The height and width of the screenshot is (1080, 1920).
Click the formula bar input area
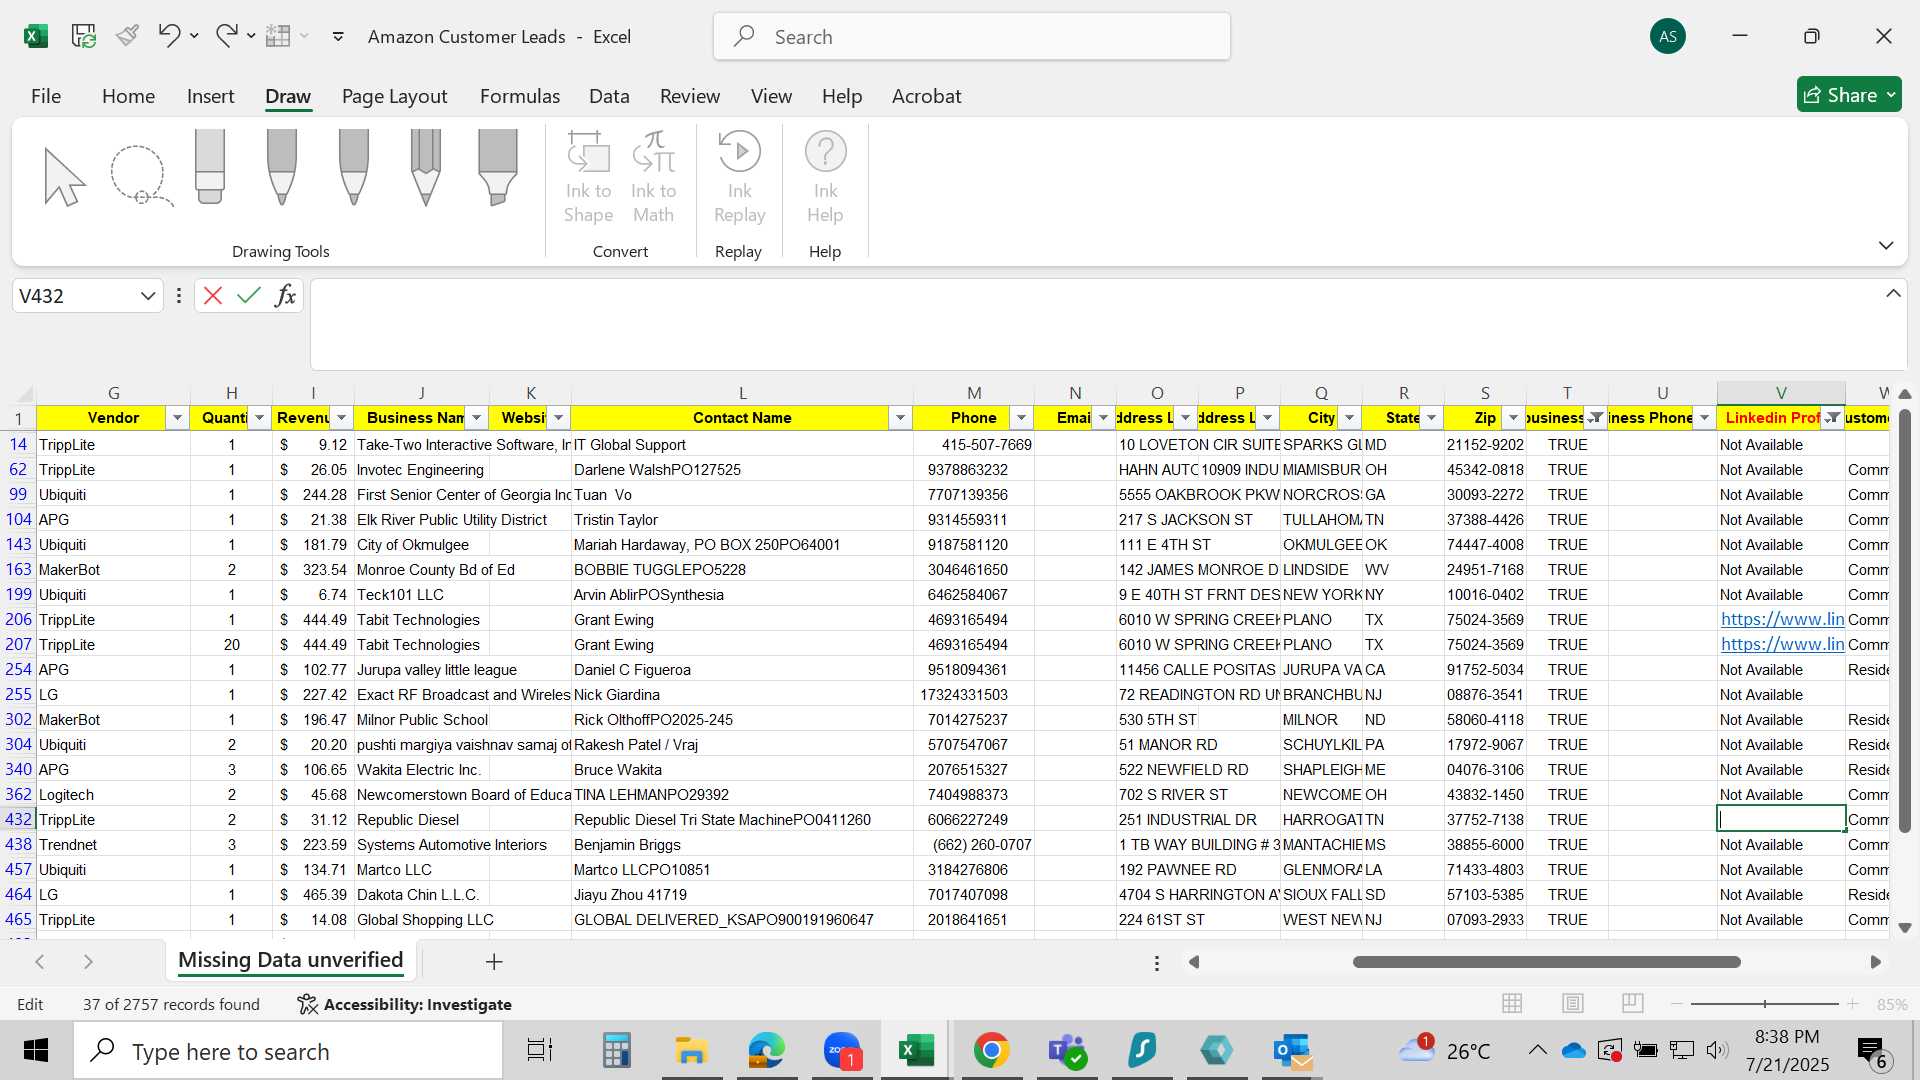click(1095, 324)
